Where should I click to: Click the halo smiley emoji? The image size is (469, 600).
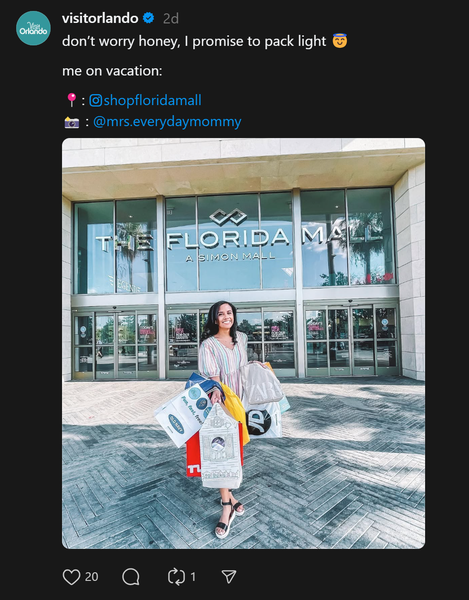click(340, 41)
